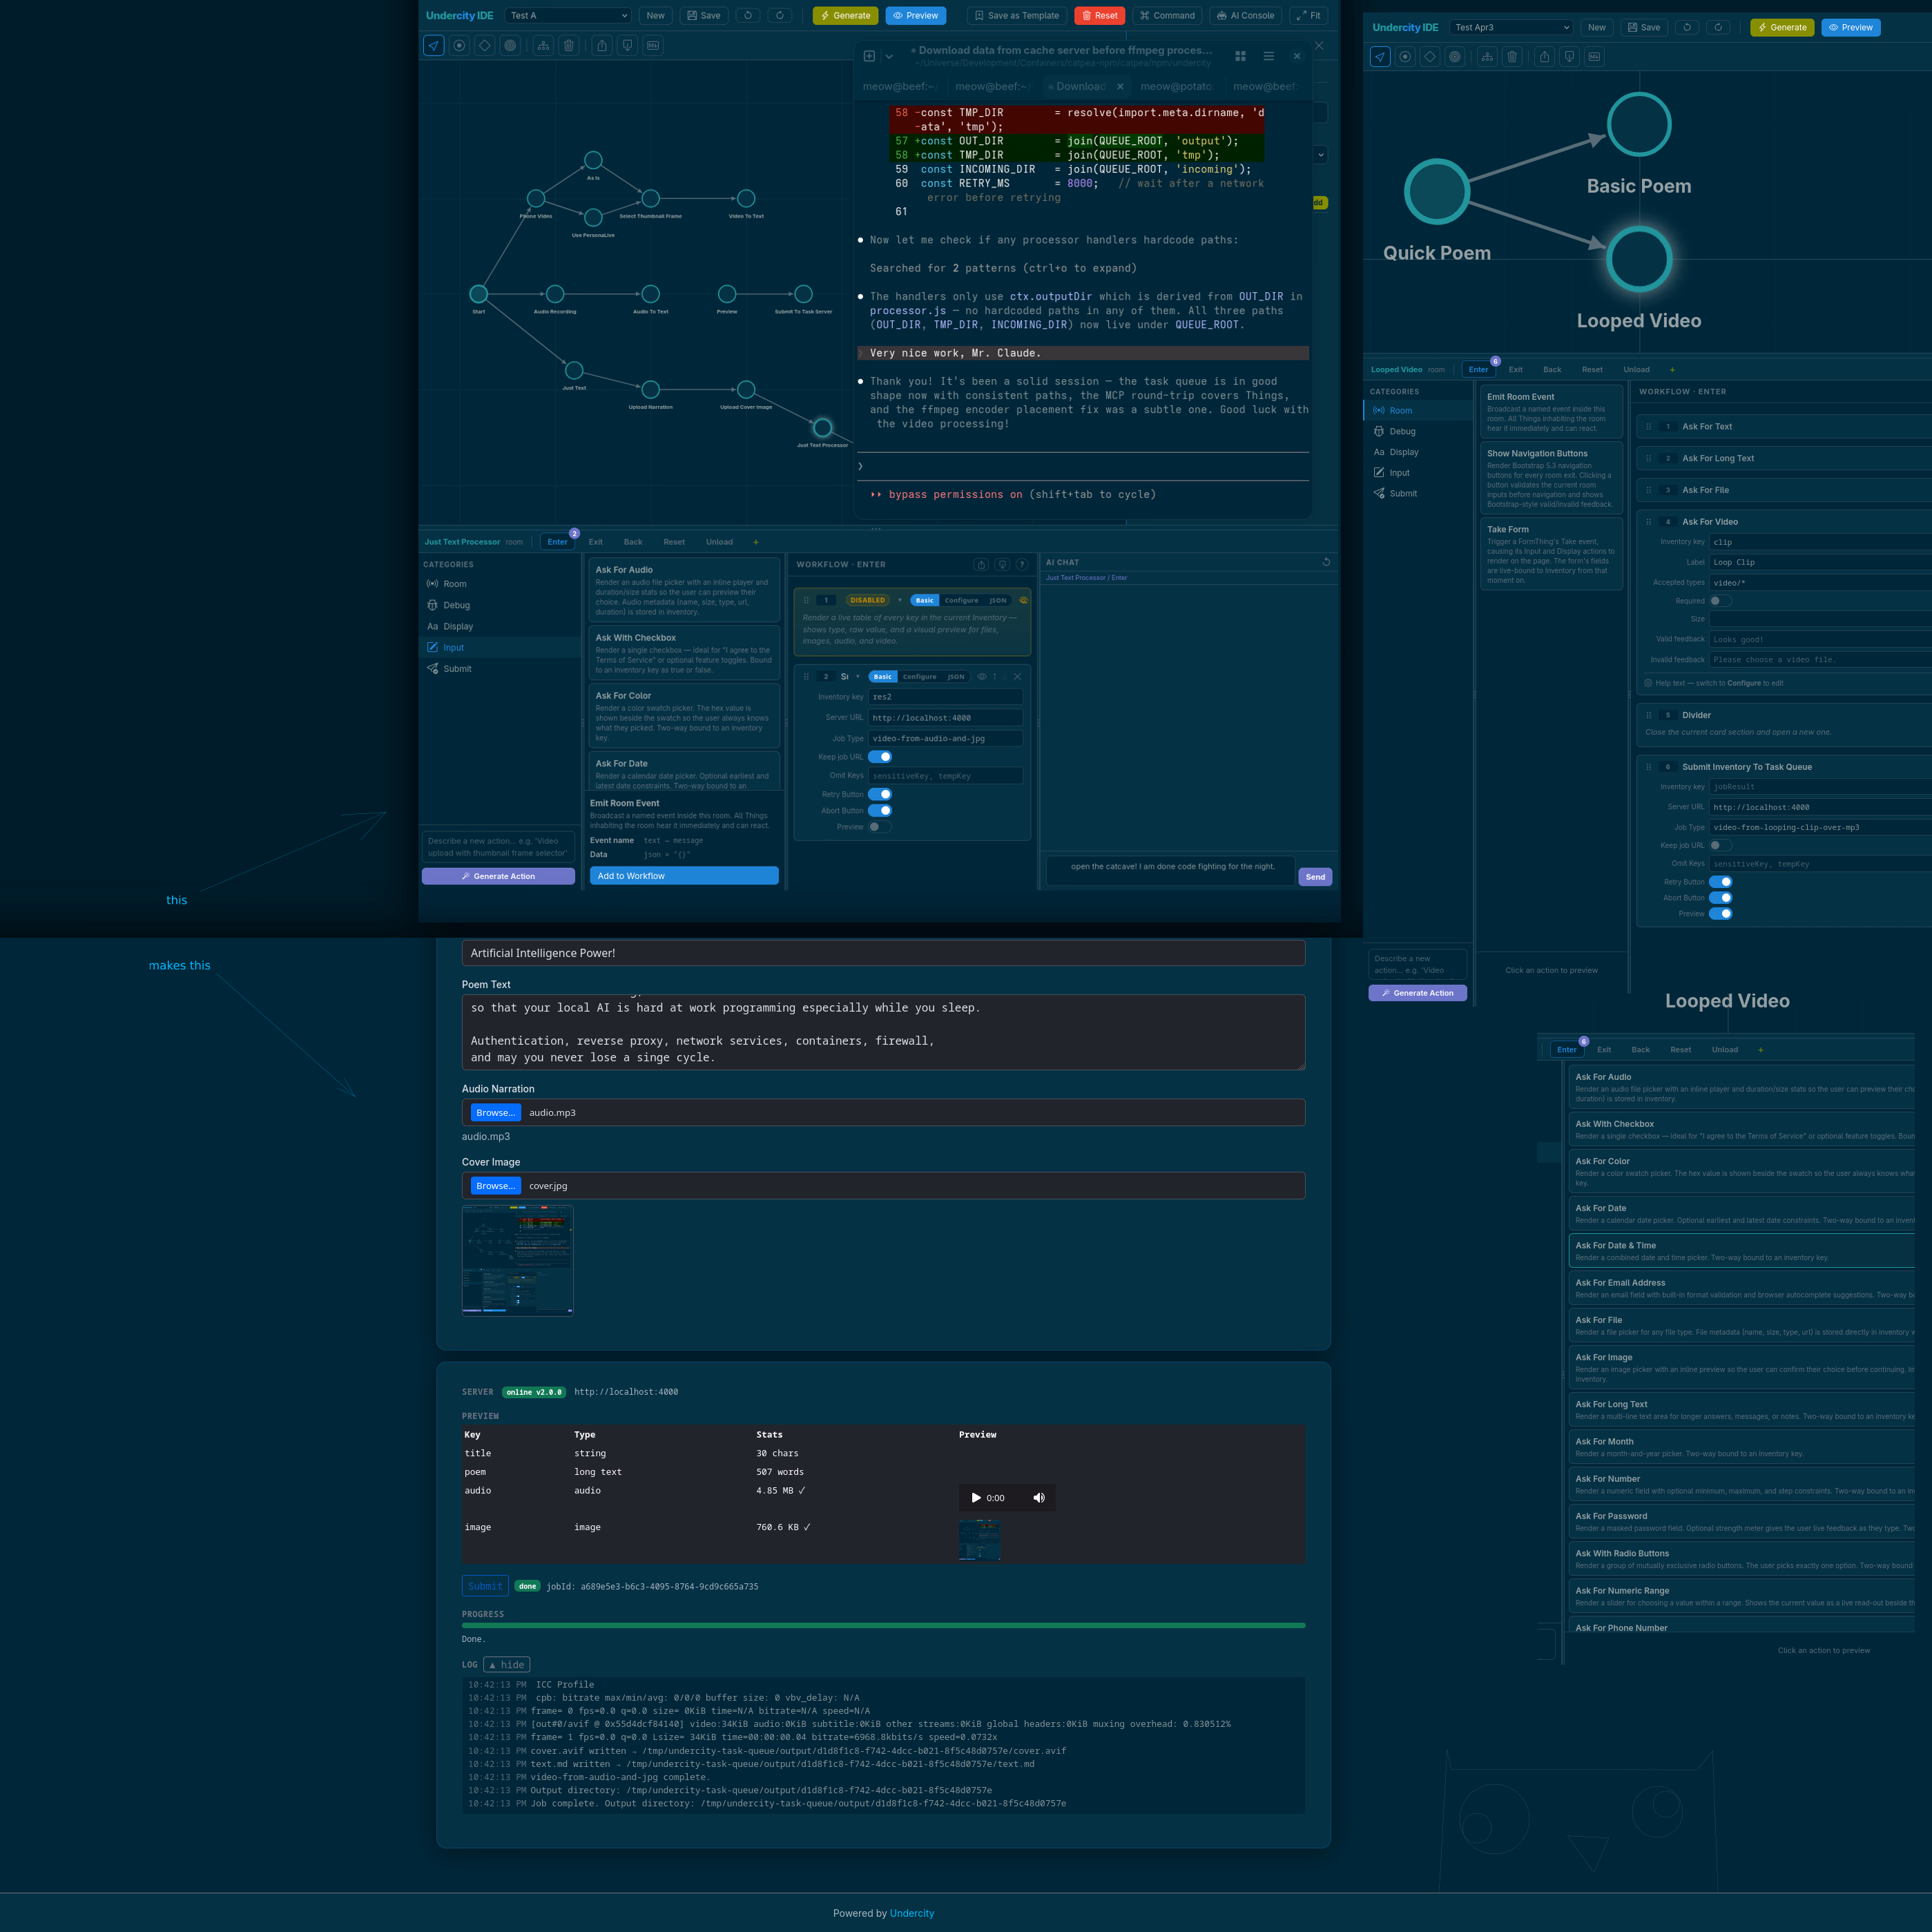
Task: Click the Debug bug icon in categories
Action: coord(433,605)
